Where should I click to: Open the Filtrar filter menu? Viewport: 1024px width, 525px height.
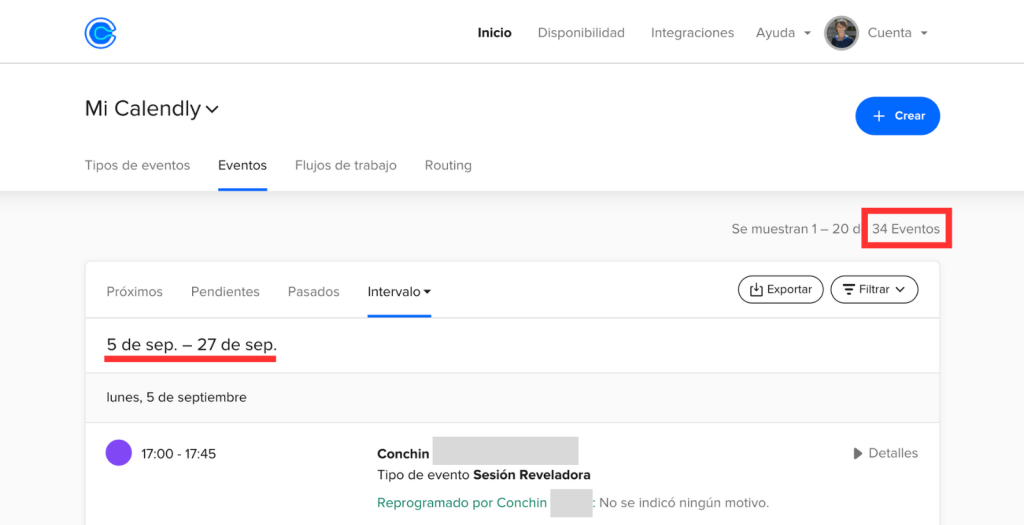[x=874, y=289]
